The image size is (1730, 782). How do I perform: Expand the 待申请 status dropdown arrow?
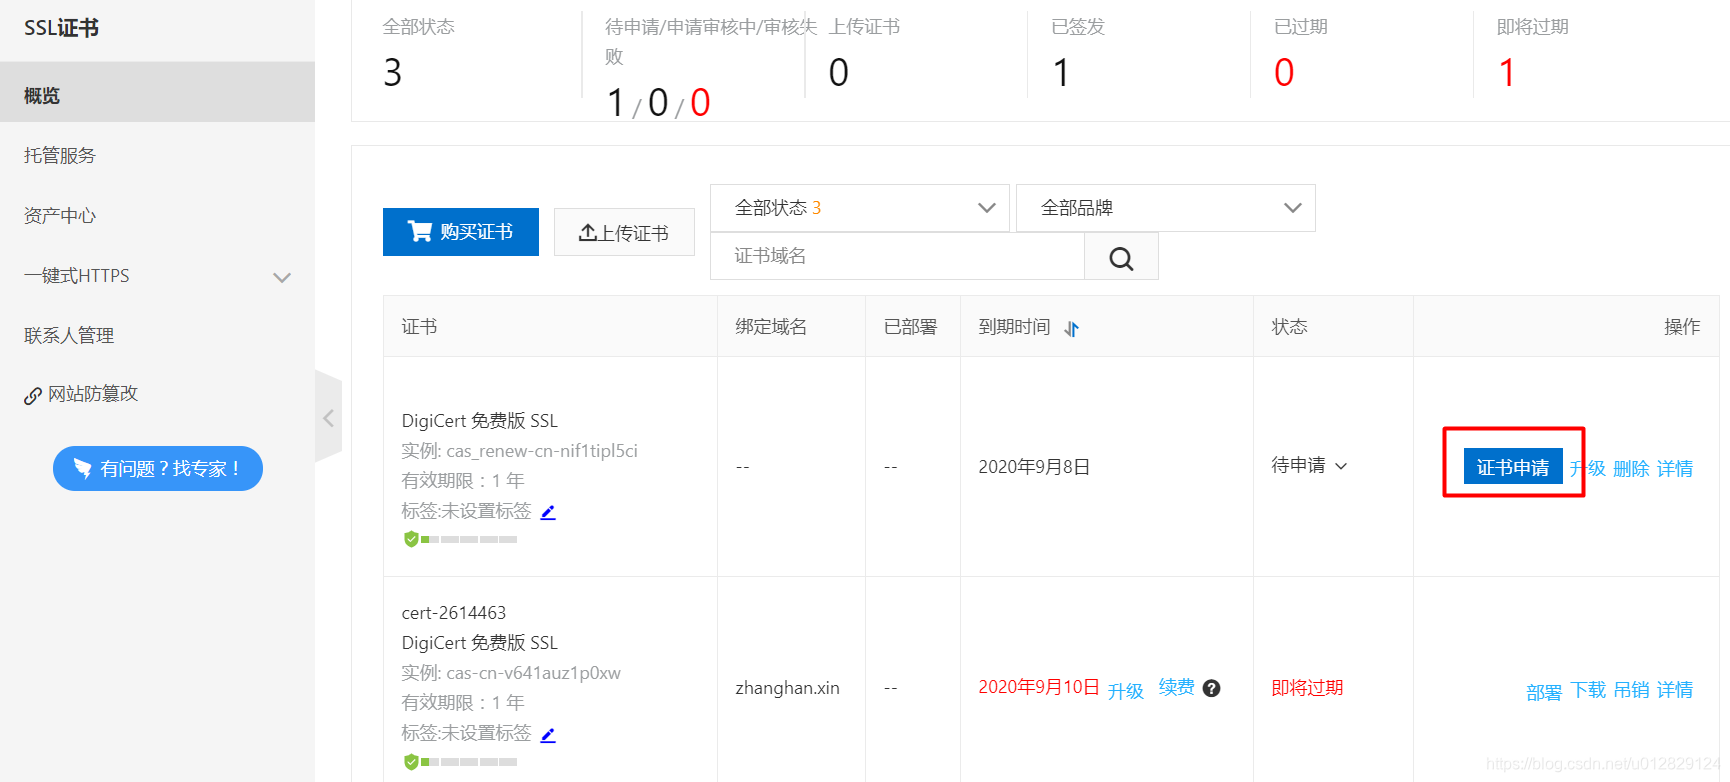coord(1341,466)
